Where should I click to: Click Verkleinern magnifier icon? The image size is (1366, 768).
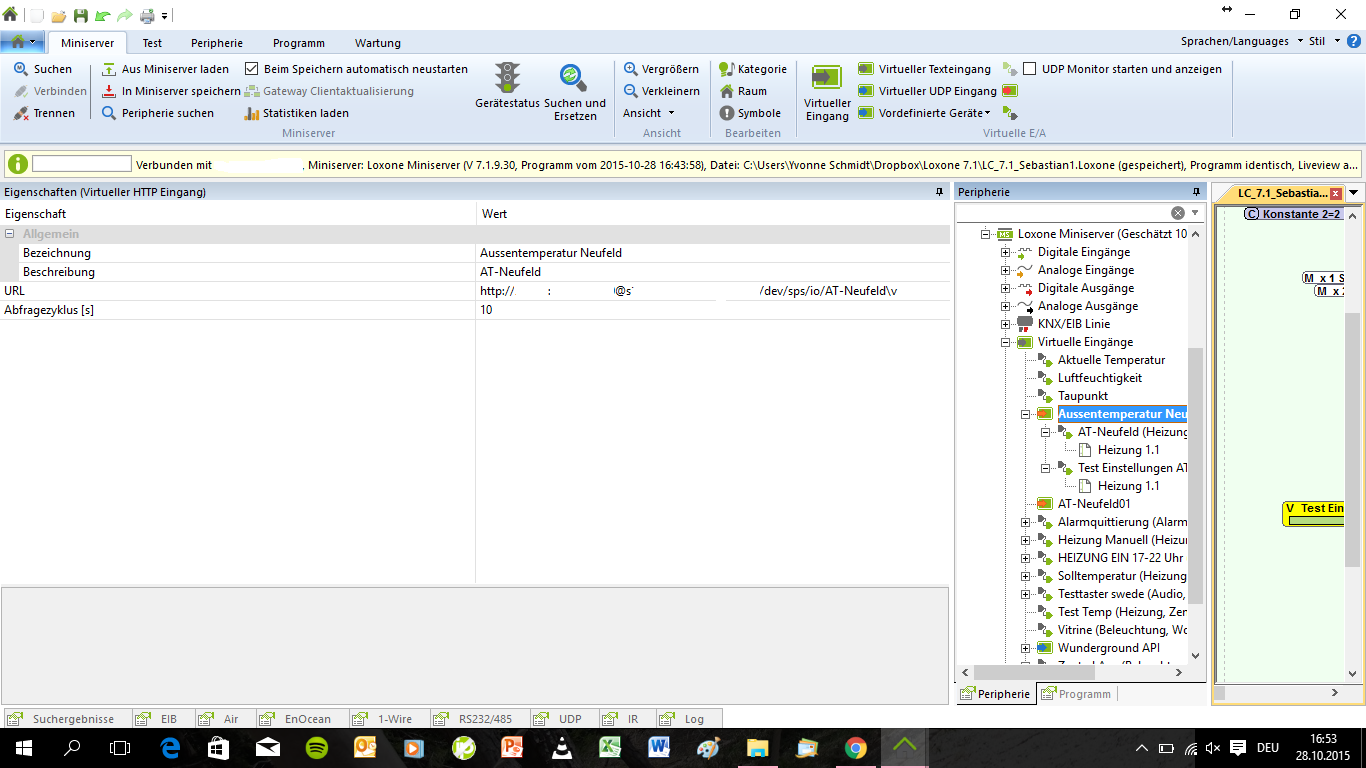[x=631, y=91]
